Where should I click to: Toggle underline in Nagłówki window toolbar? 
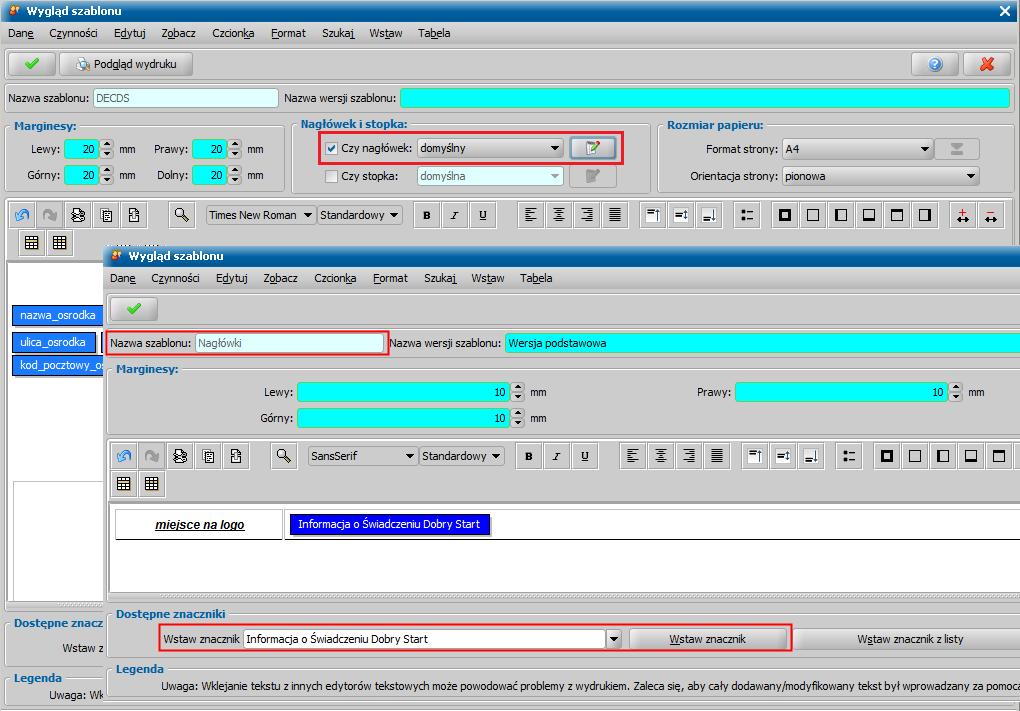point(585,456)
